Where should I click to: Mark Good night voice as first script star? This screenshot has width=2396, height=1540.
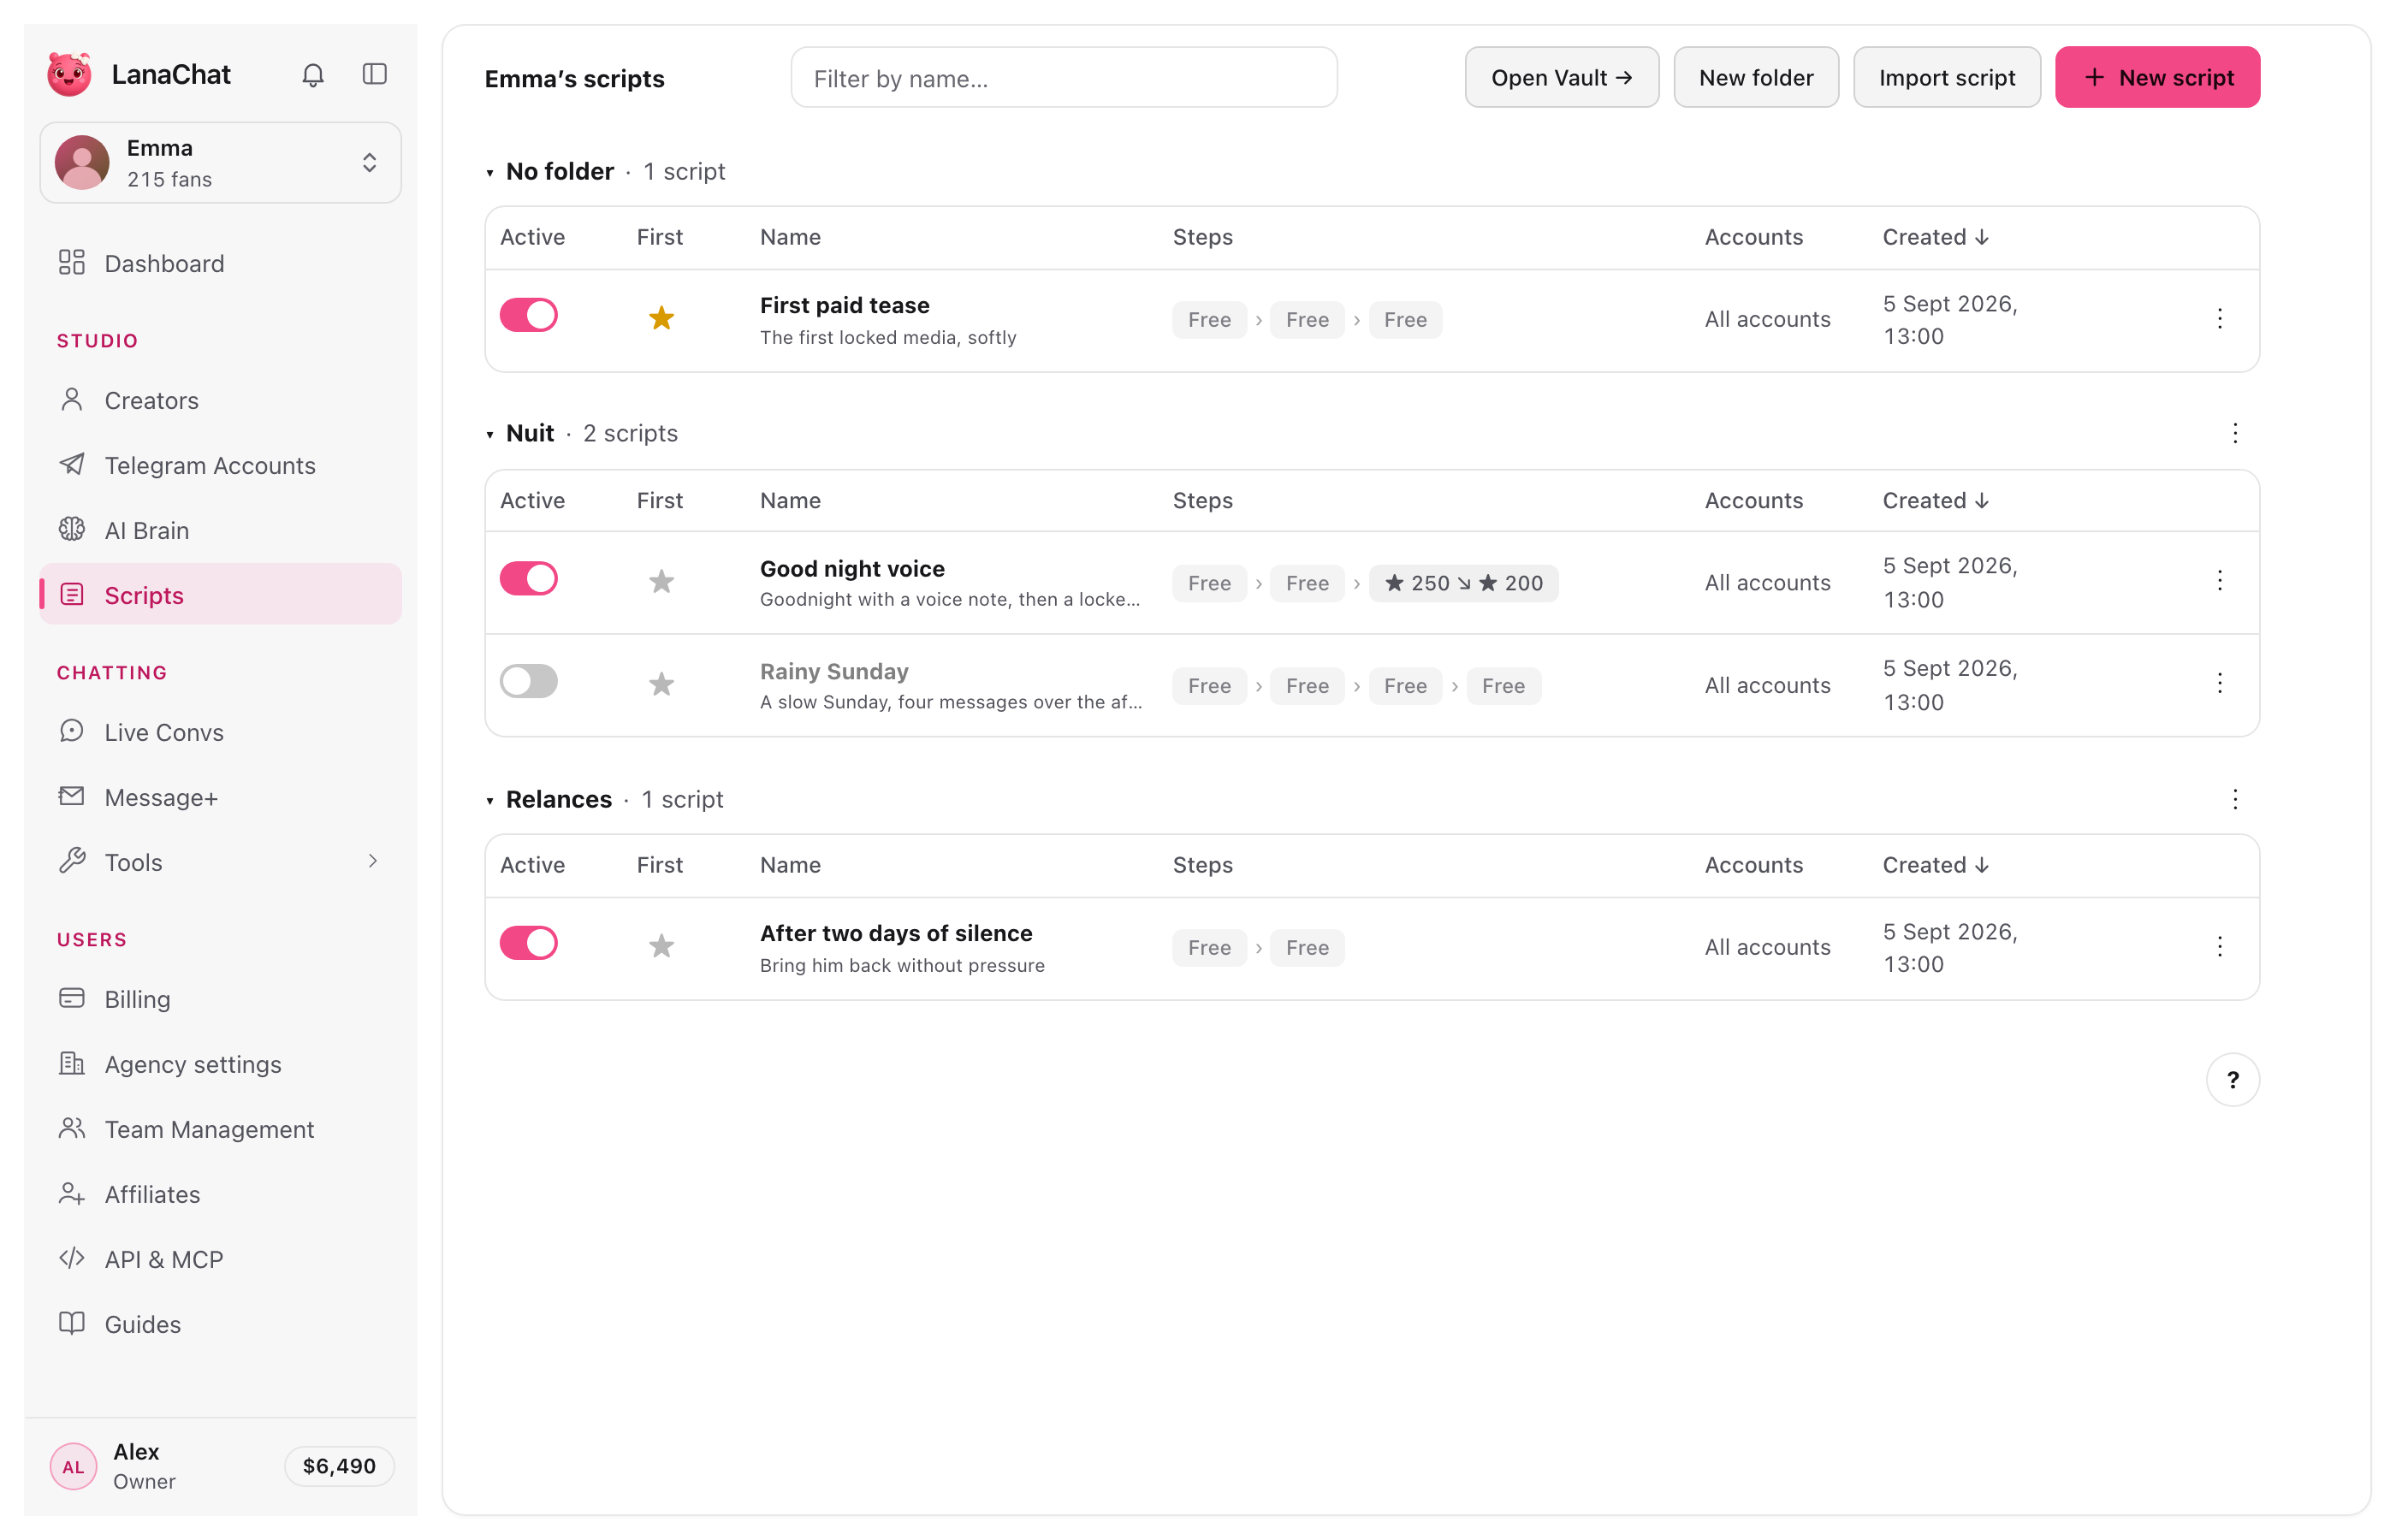pyautogui.click(x=661, y=582)
